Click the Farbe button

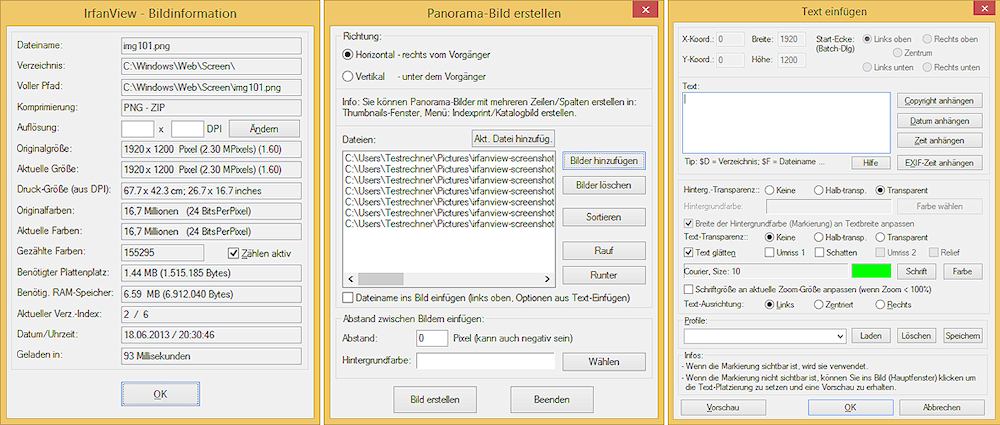963,271
